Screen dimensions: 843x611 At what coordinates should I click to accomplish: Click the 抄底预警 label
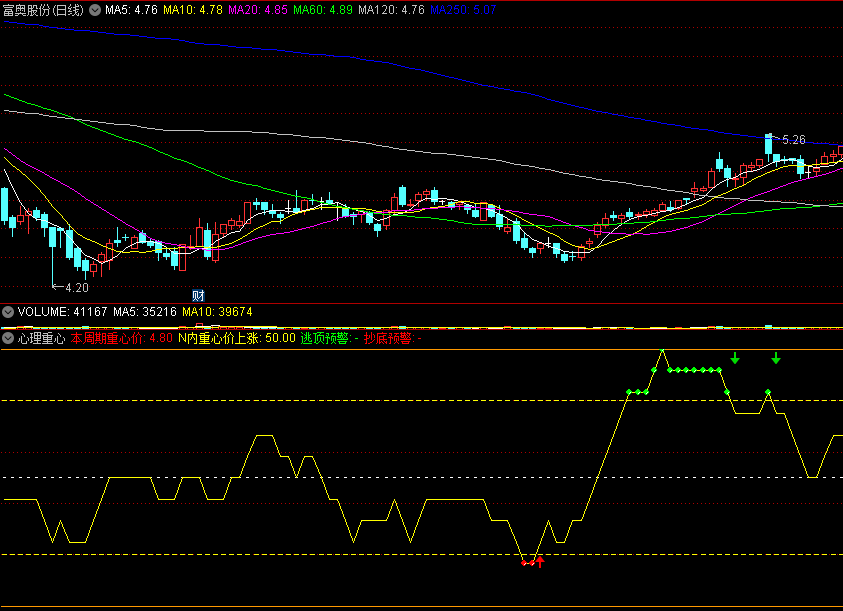[x=392, y=338]
